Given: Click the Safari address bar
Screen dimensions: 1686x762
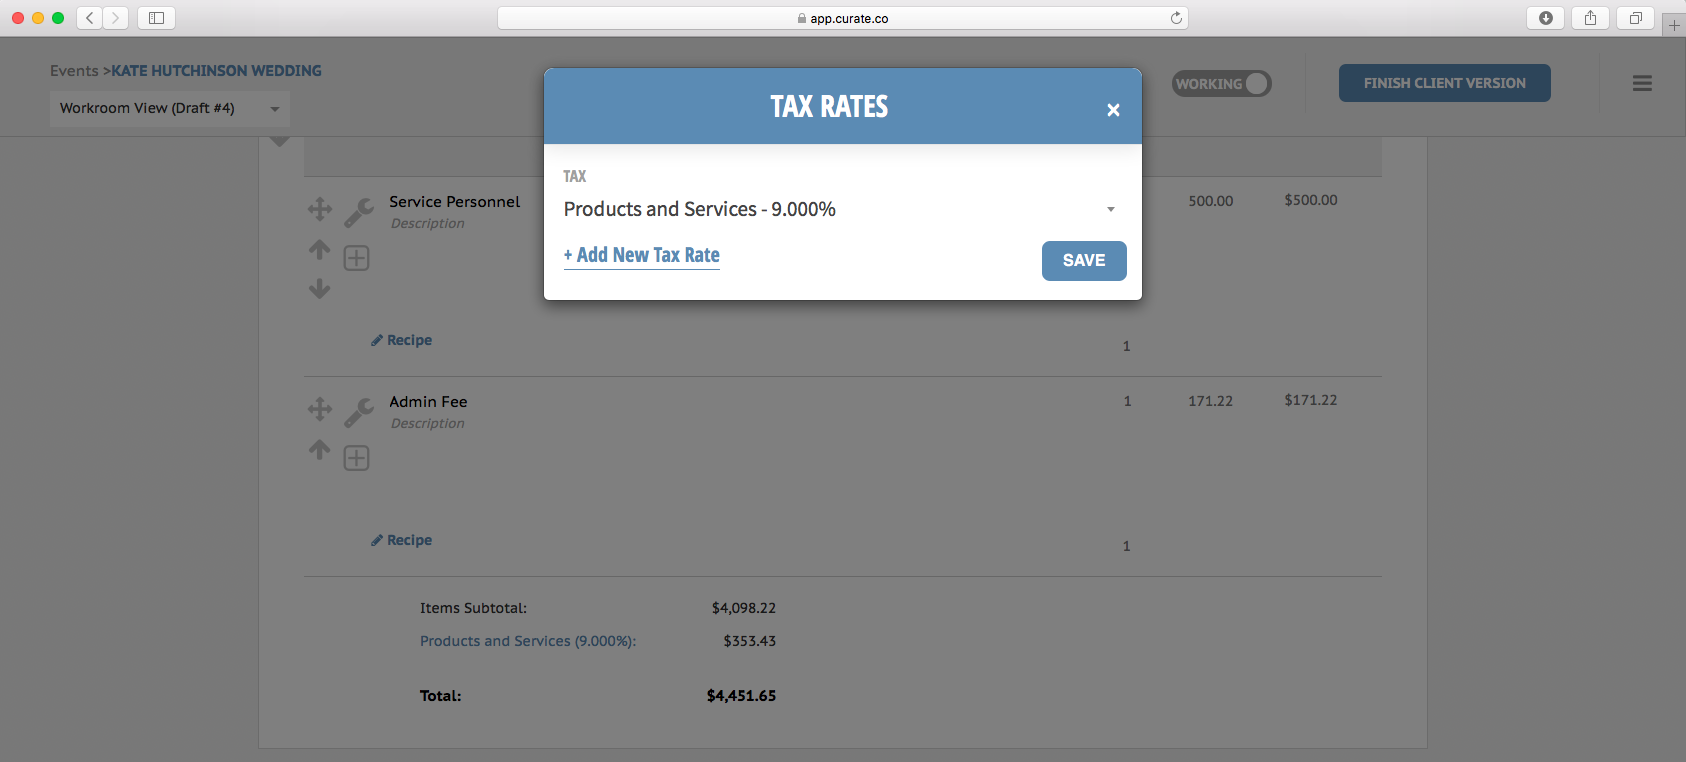Looking at the screenshot, I should pos(842,18).
